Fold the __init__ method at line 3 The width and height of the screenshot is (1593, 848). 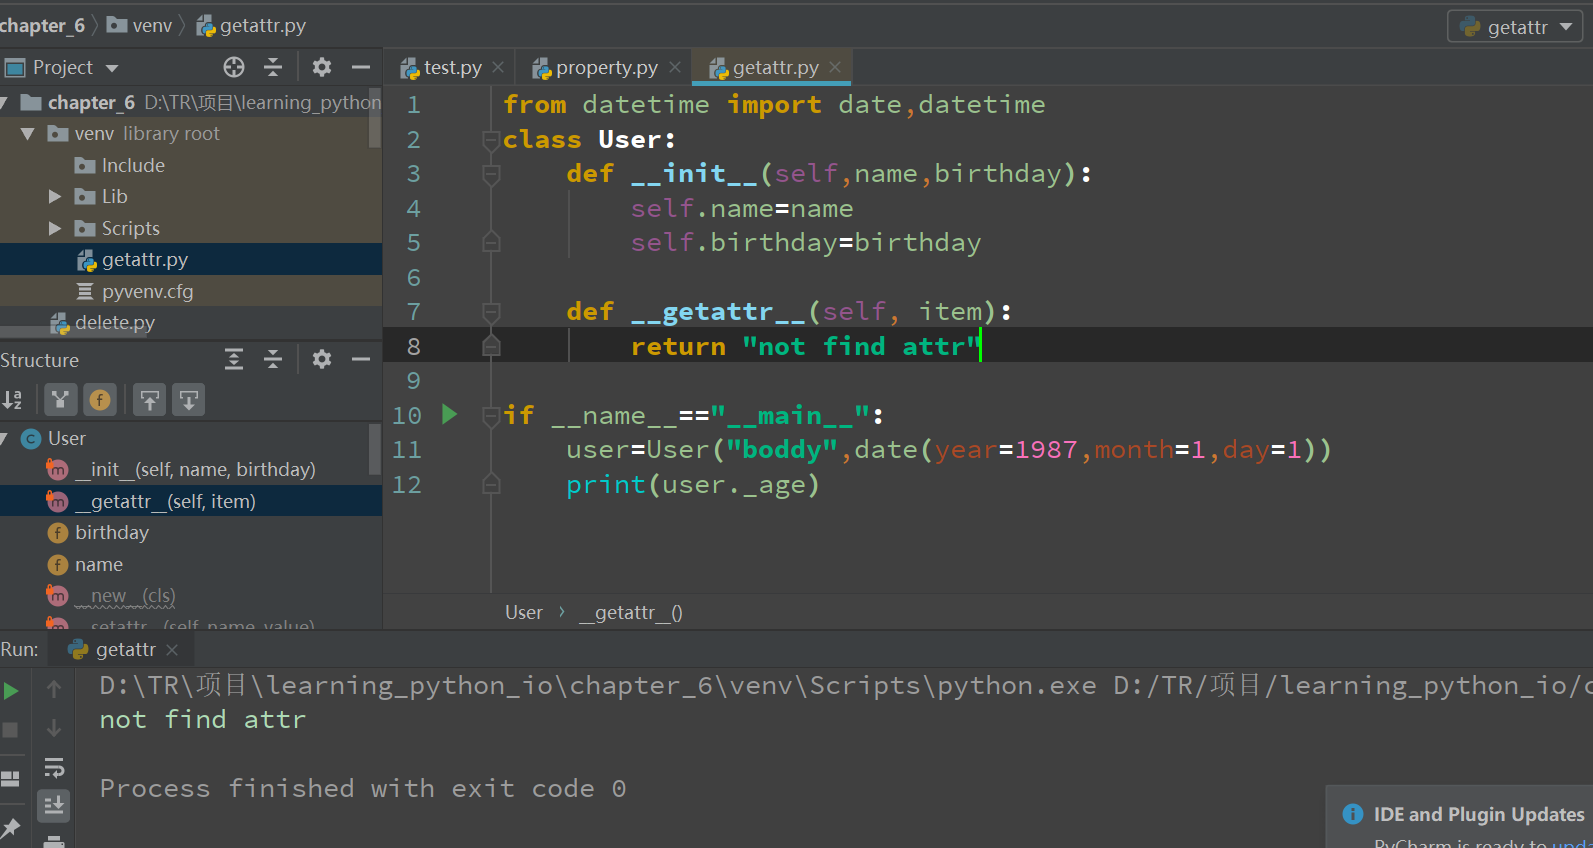point(491,174)
